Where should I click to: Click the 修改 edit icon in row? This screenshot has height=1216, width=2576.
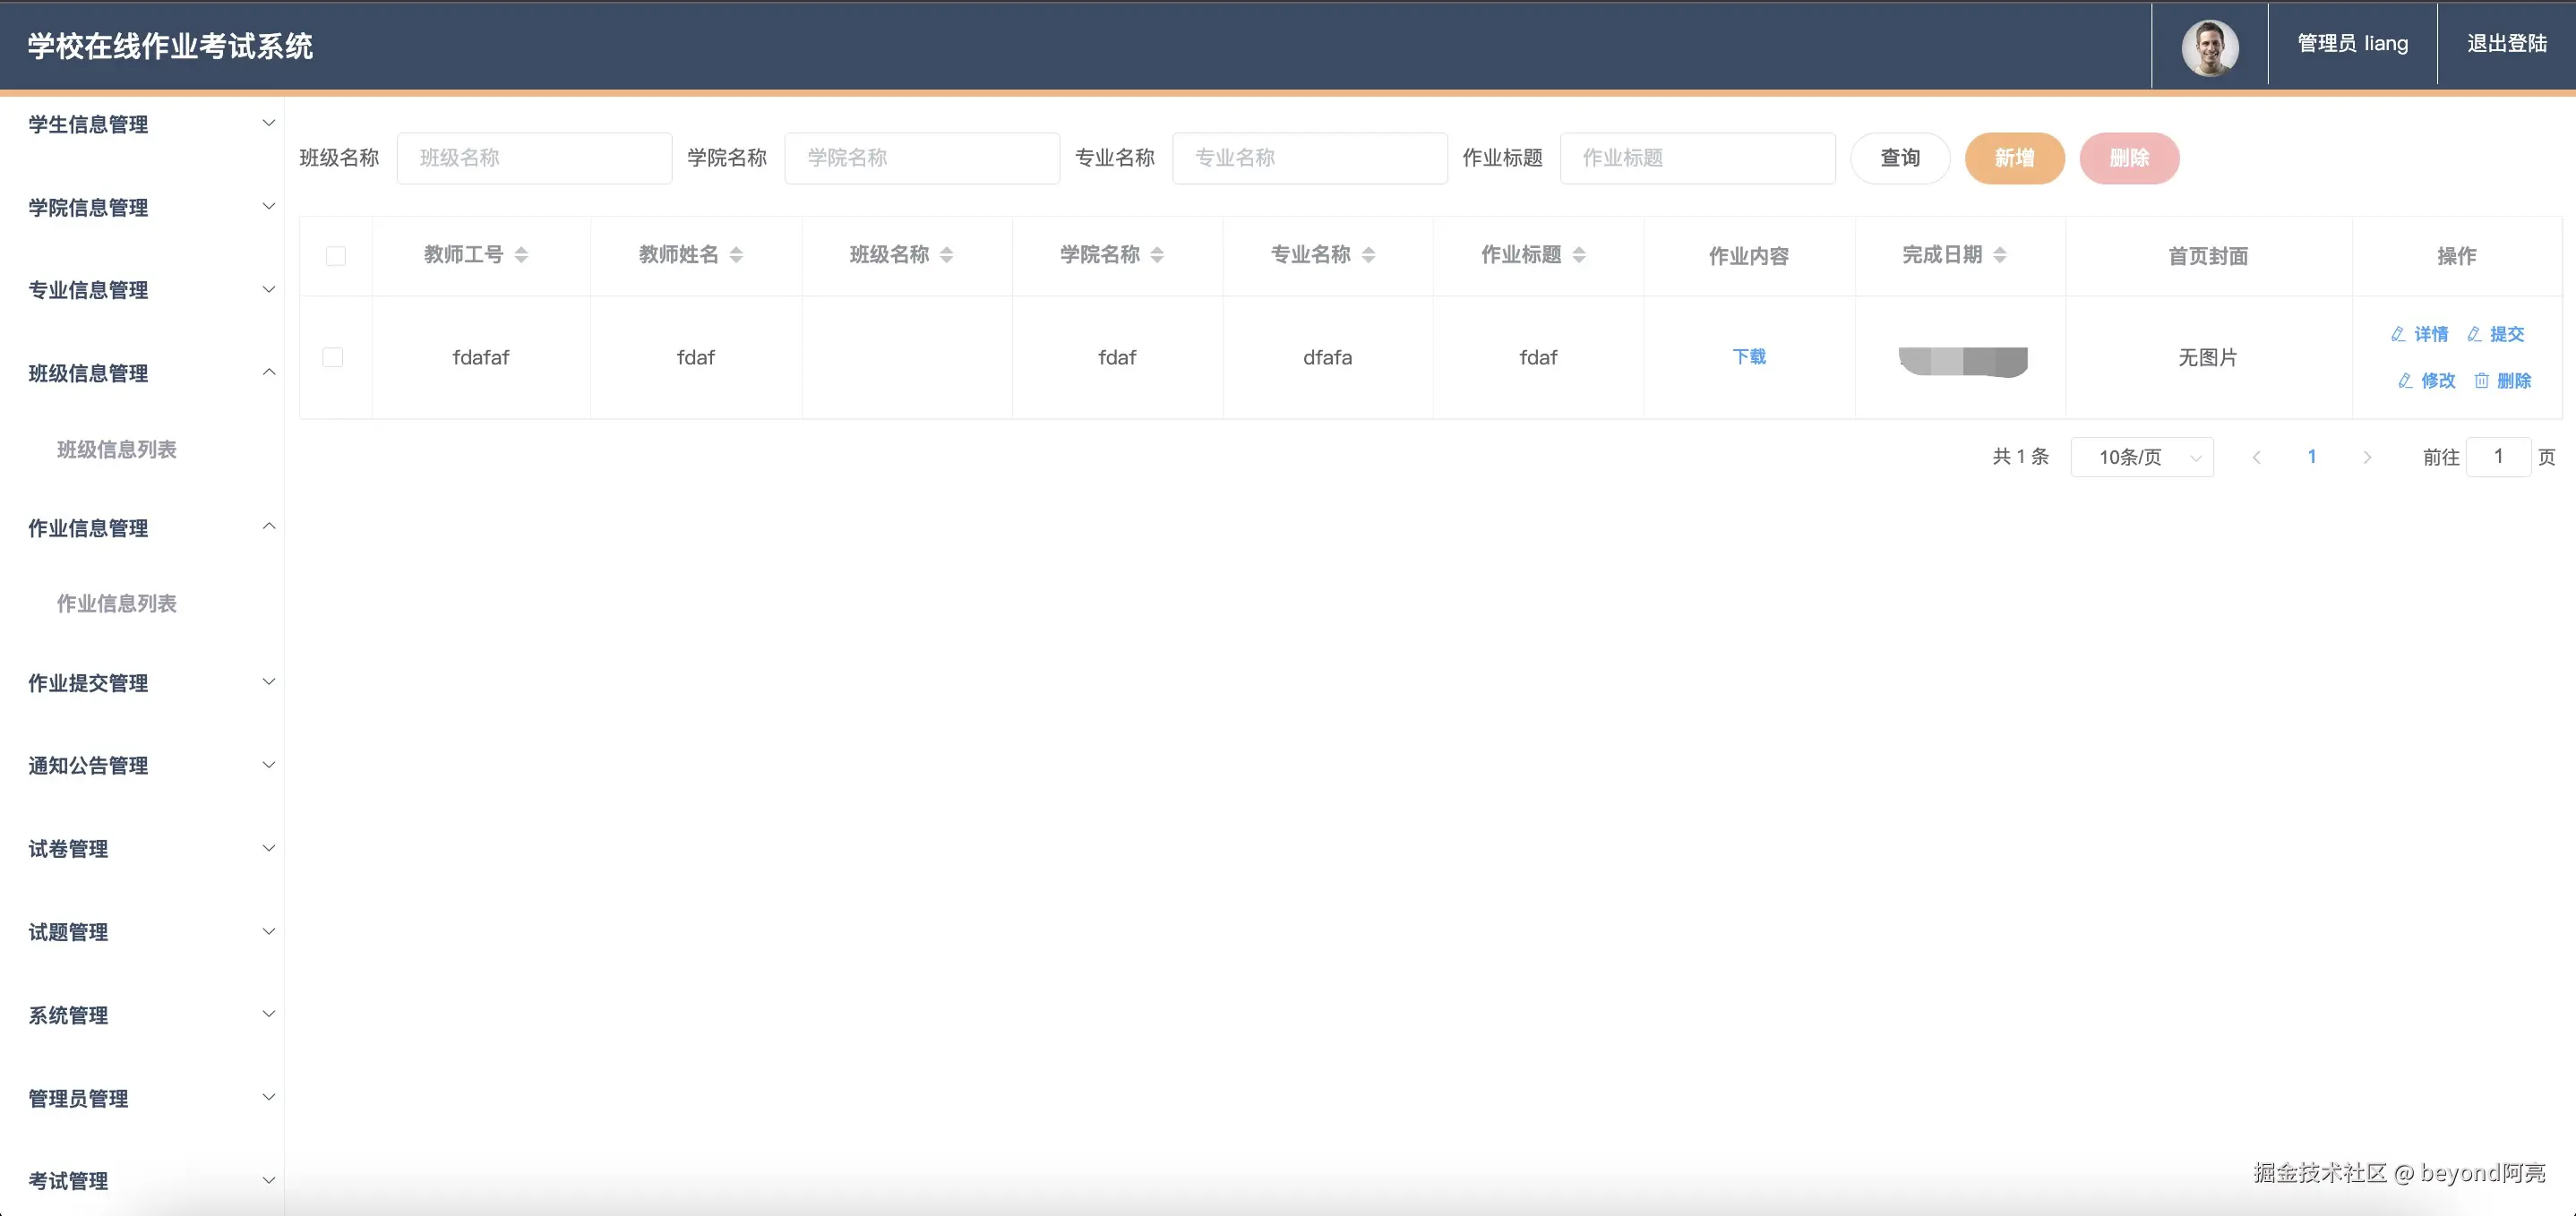[2405, 381]
